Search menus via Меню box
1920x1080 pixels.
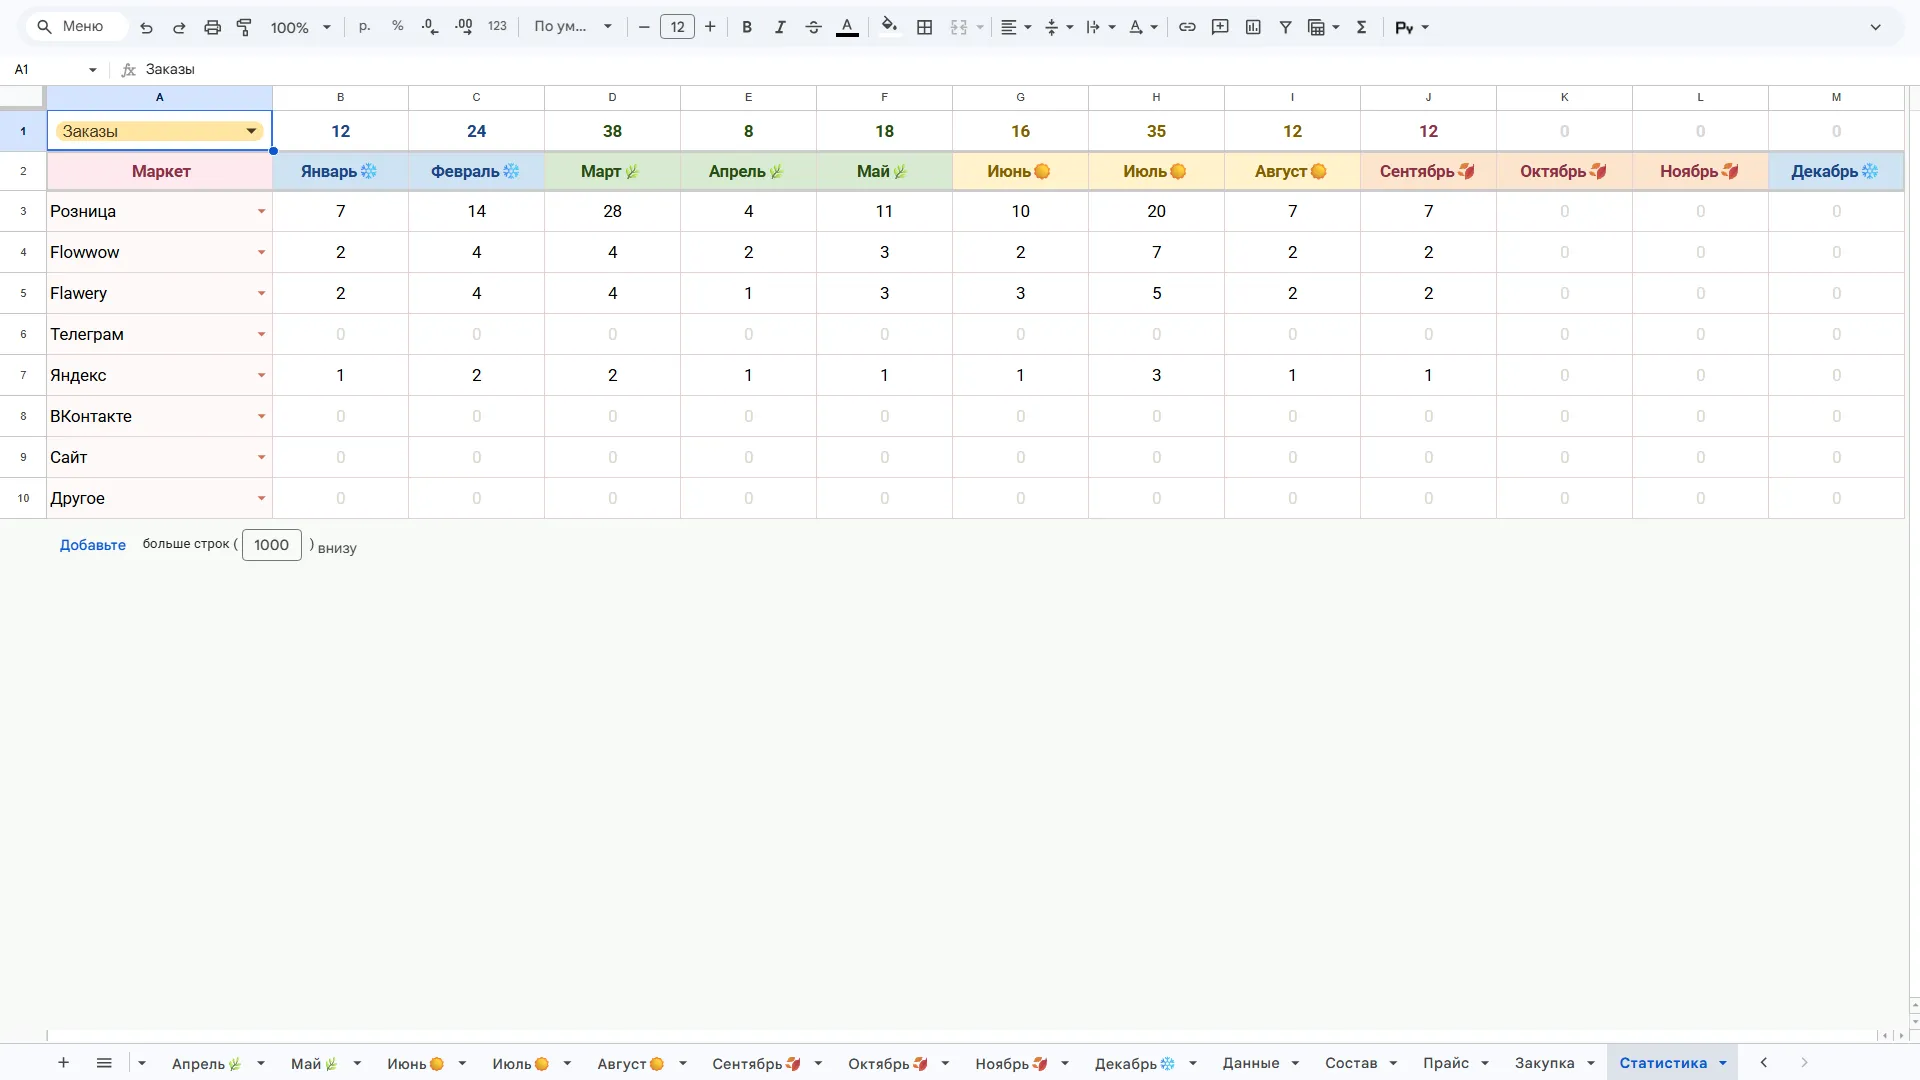coord(75,27)
